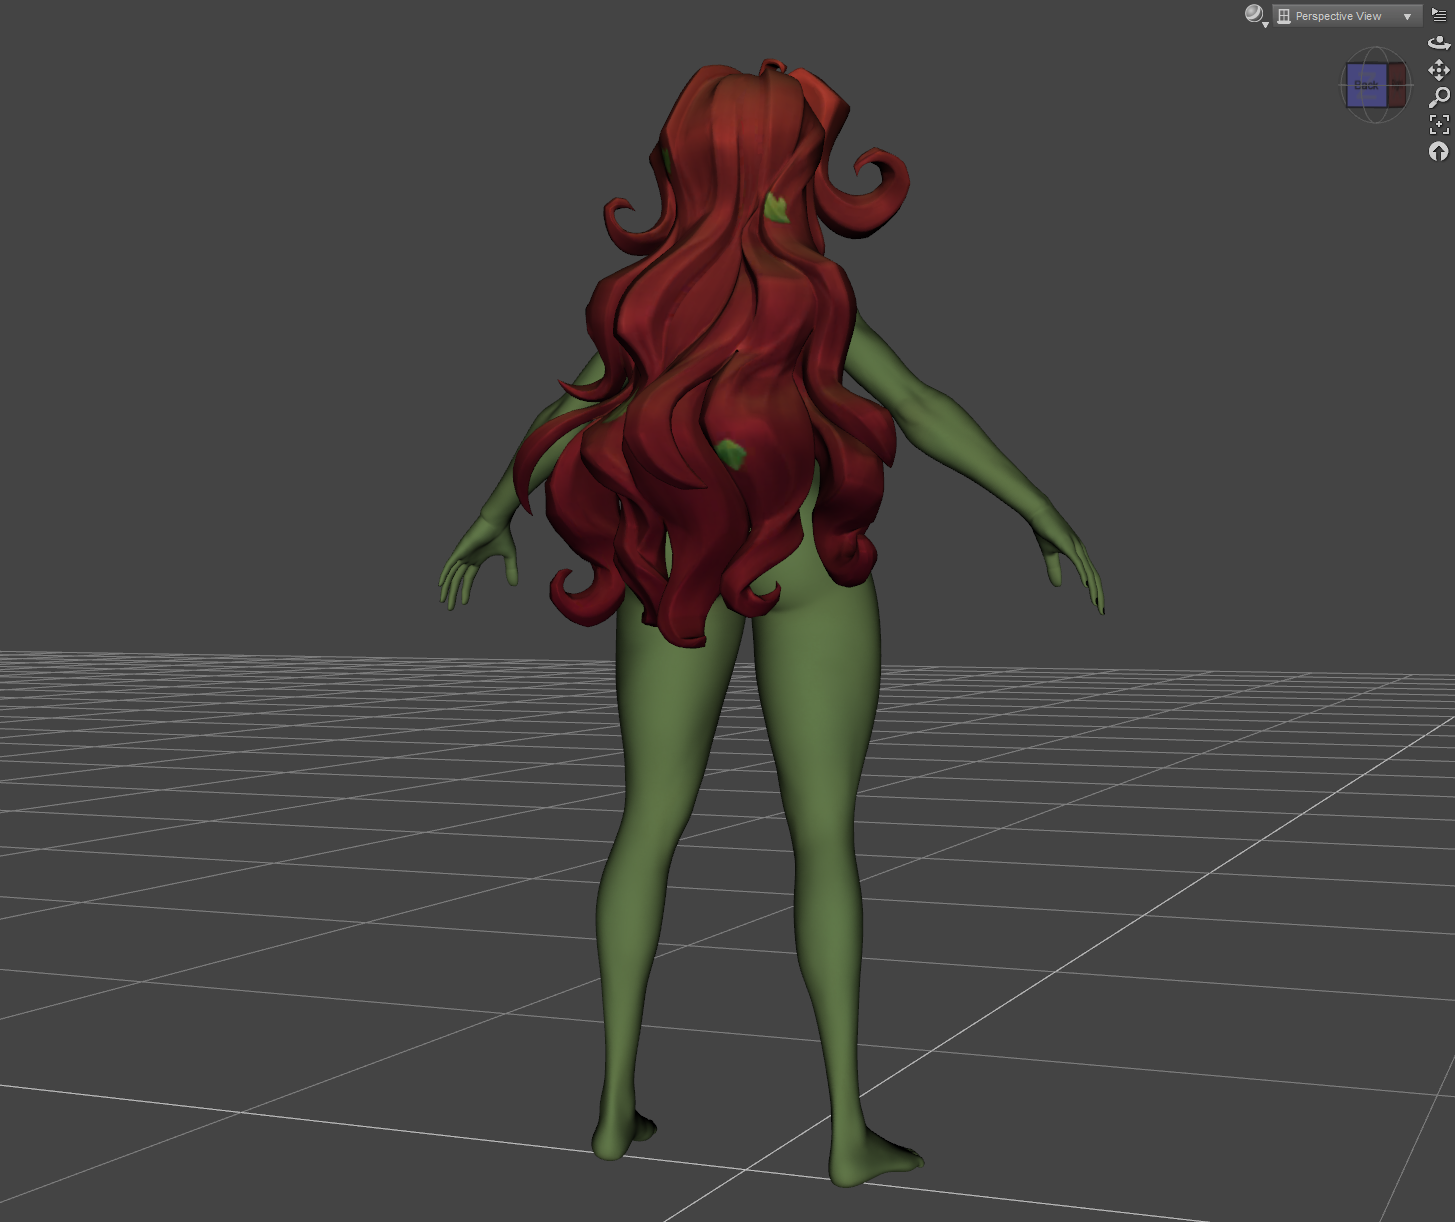Open the Perspective View camera dropdown

(x=1347, y=16)
